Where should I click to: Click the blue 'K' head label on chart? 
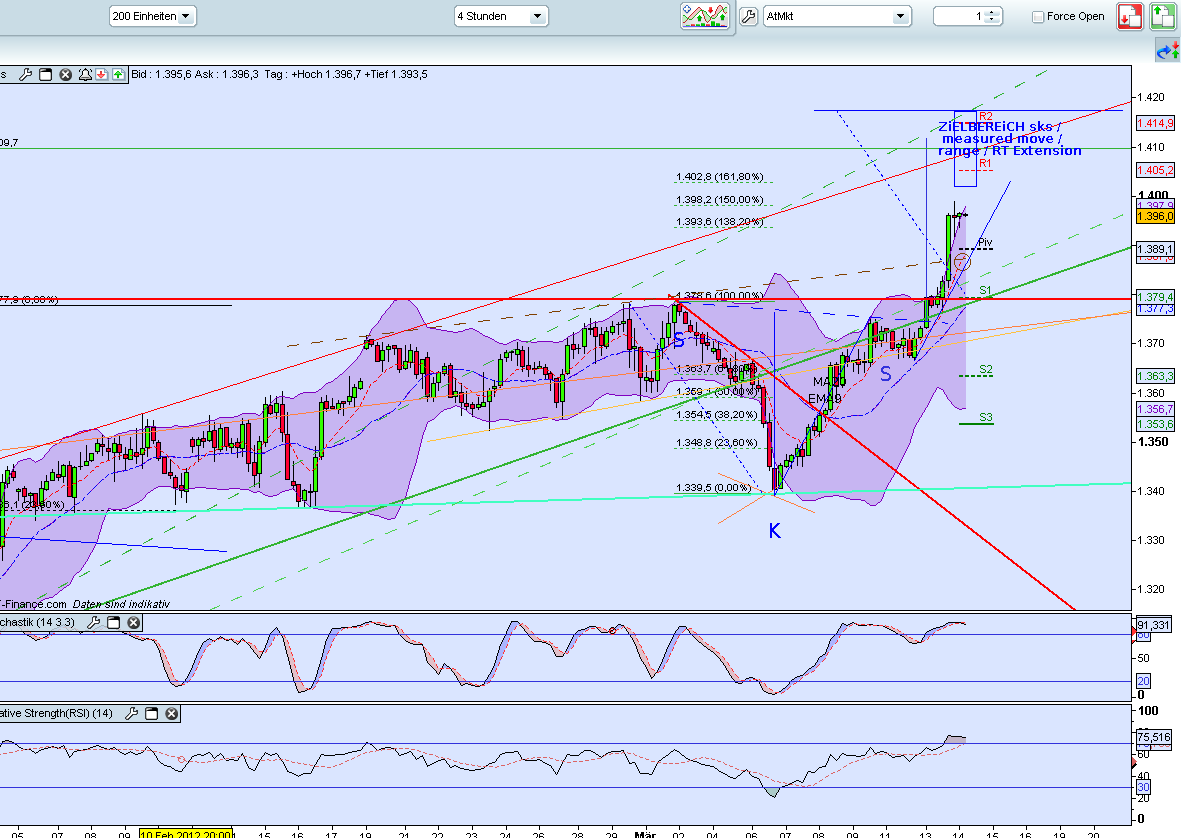click(774, 531)
